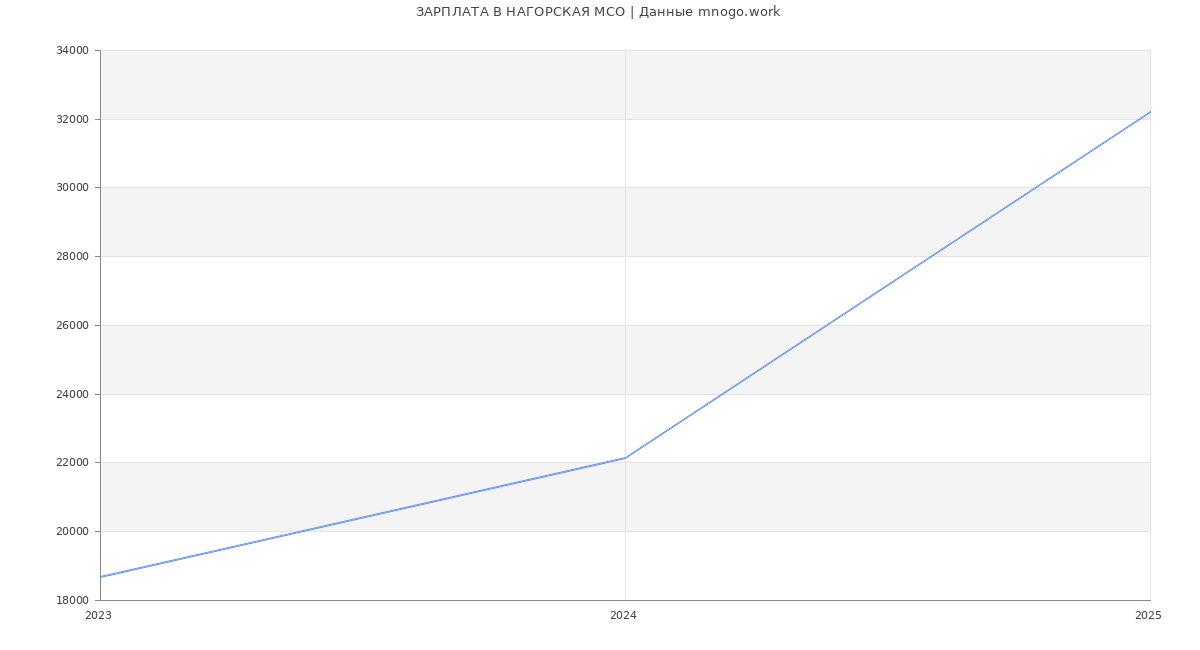
Task: Click the 26000 y-axis label
Action: click(72, 326)
